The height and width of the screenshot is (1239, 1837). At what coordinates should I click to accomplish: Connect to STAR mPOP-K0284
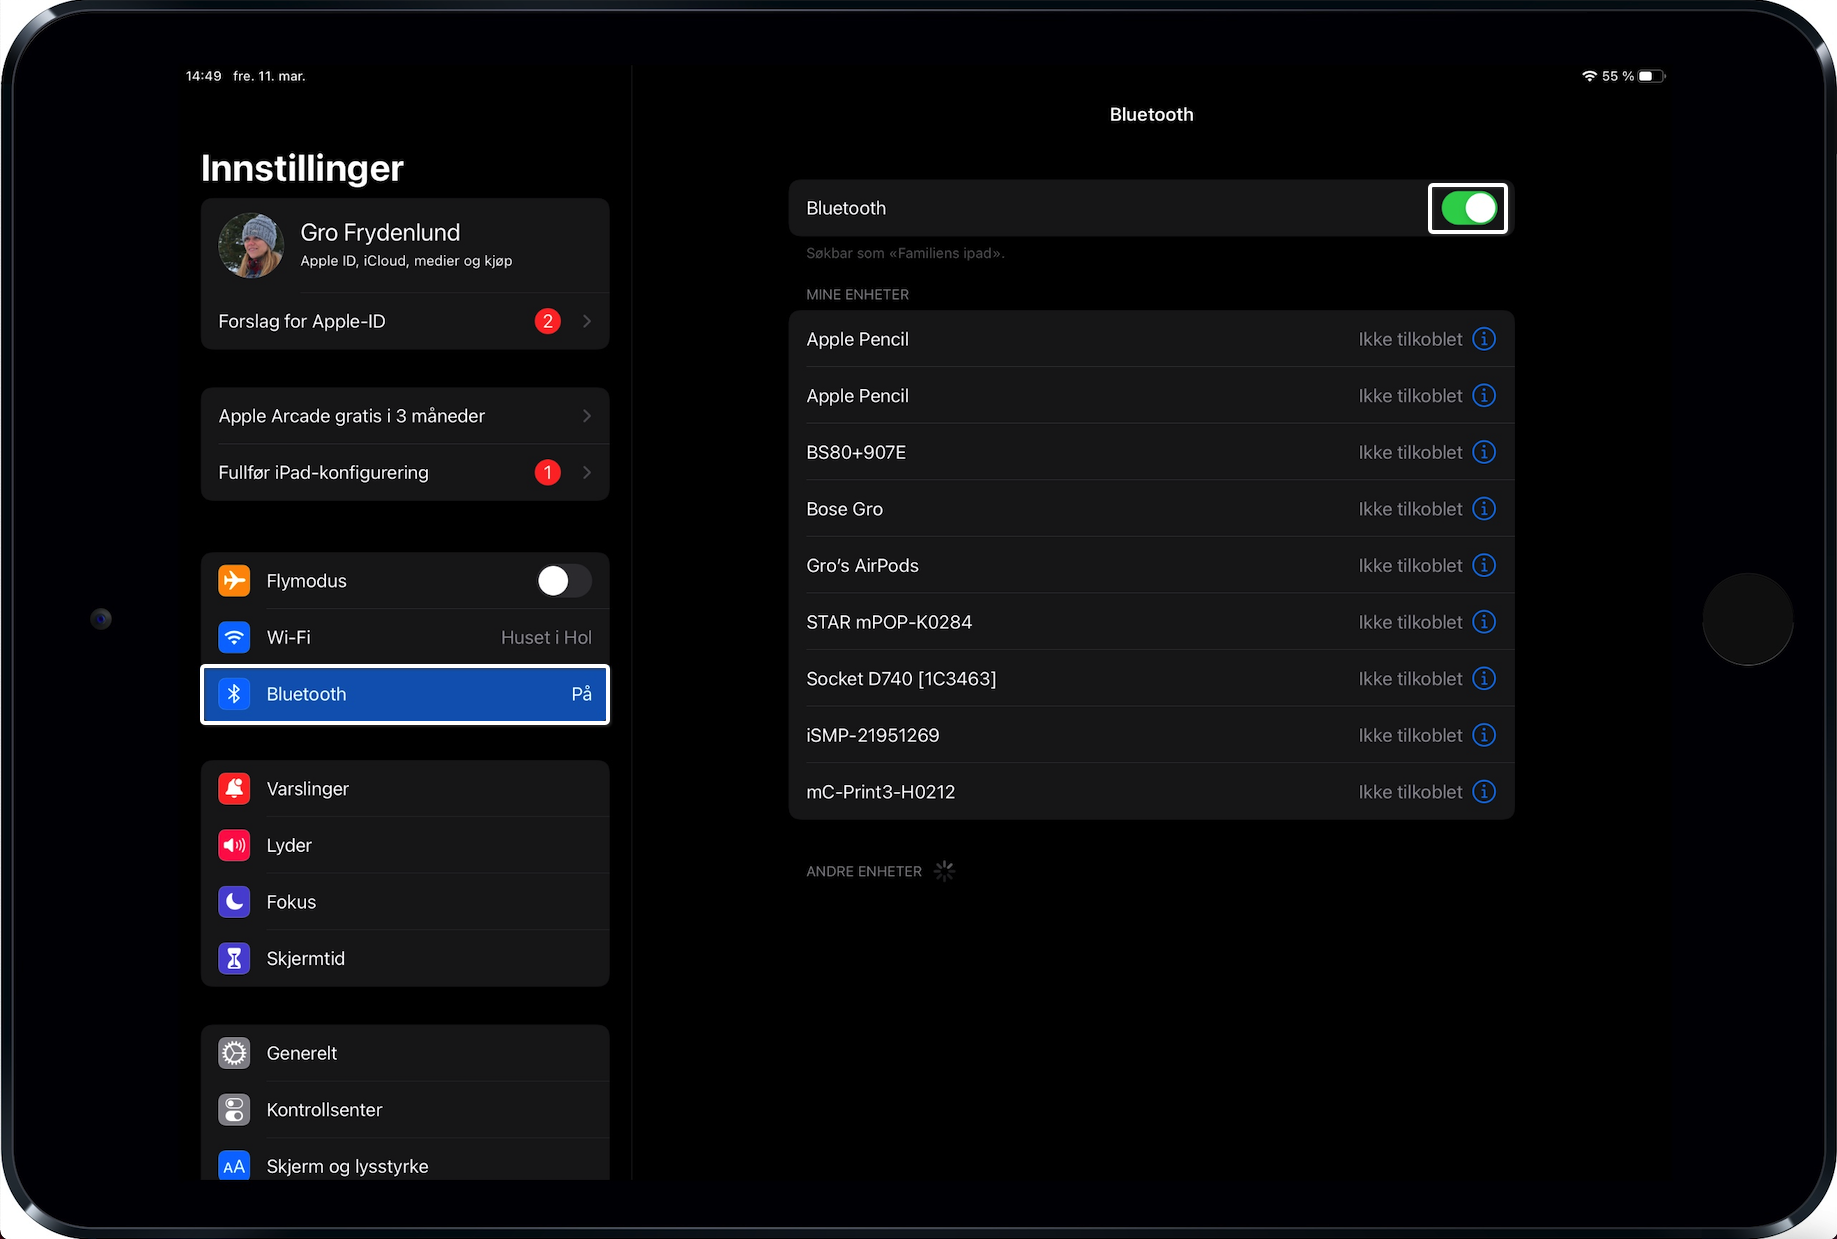pos(1151,622)
